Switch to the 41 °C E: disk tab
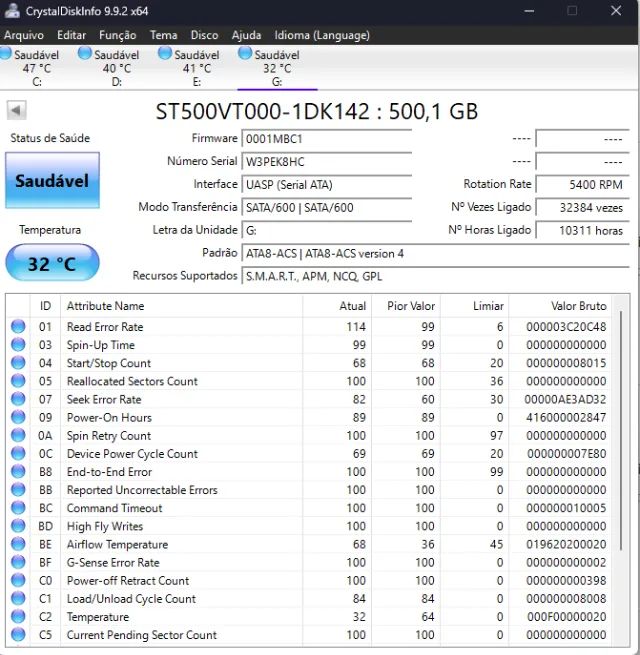 pos(196,68)
